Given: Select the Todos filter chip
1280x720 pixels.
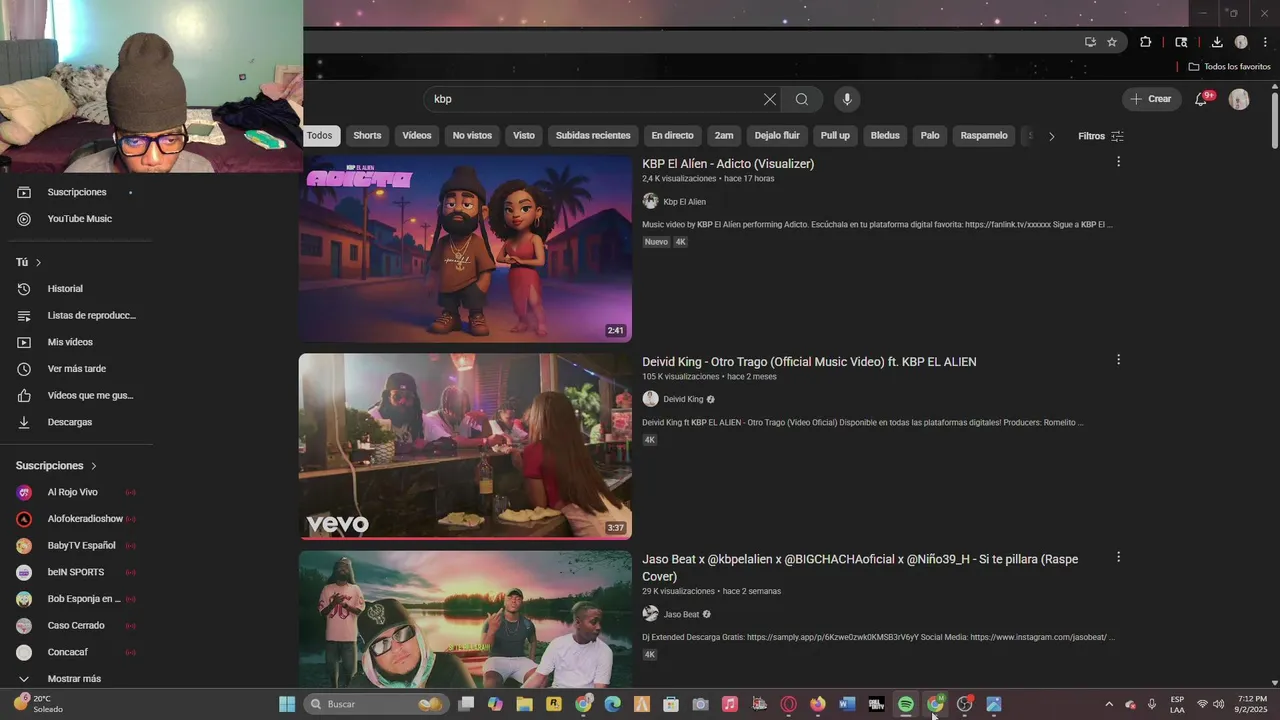Looking at the screenshot, I should (x=320, y=136).
